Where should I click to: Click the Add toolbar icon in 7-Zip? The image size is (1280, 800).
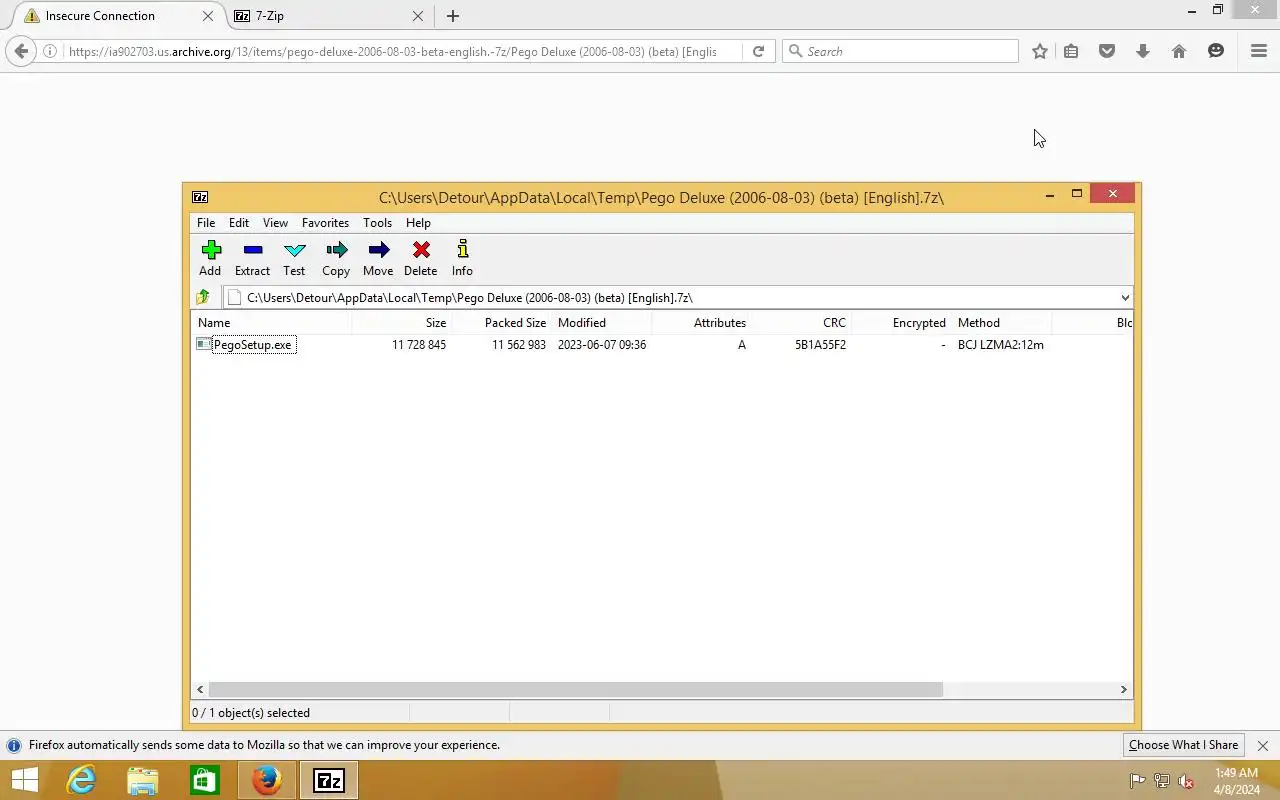point(210,258)
